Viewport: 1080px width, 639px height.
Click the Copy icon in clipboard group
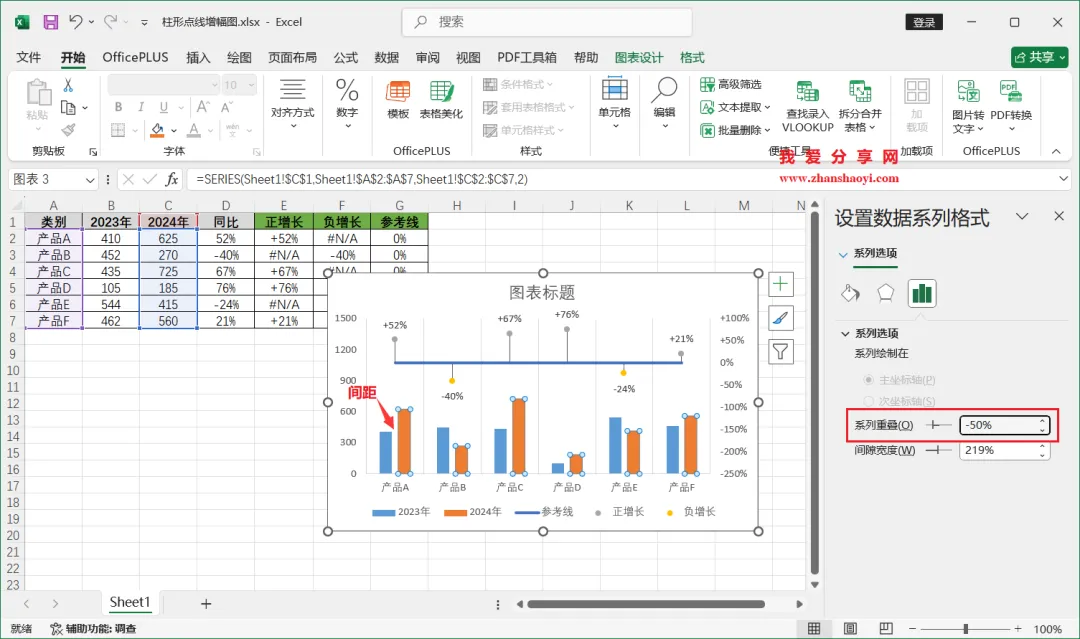coord(68,107)
